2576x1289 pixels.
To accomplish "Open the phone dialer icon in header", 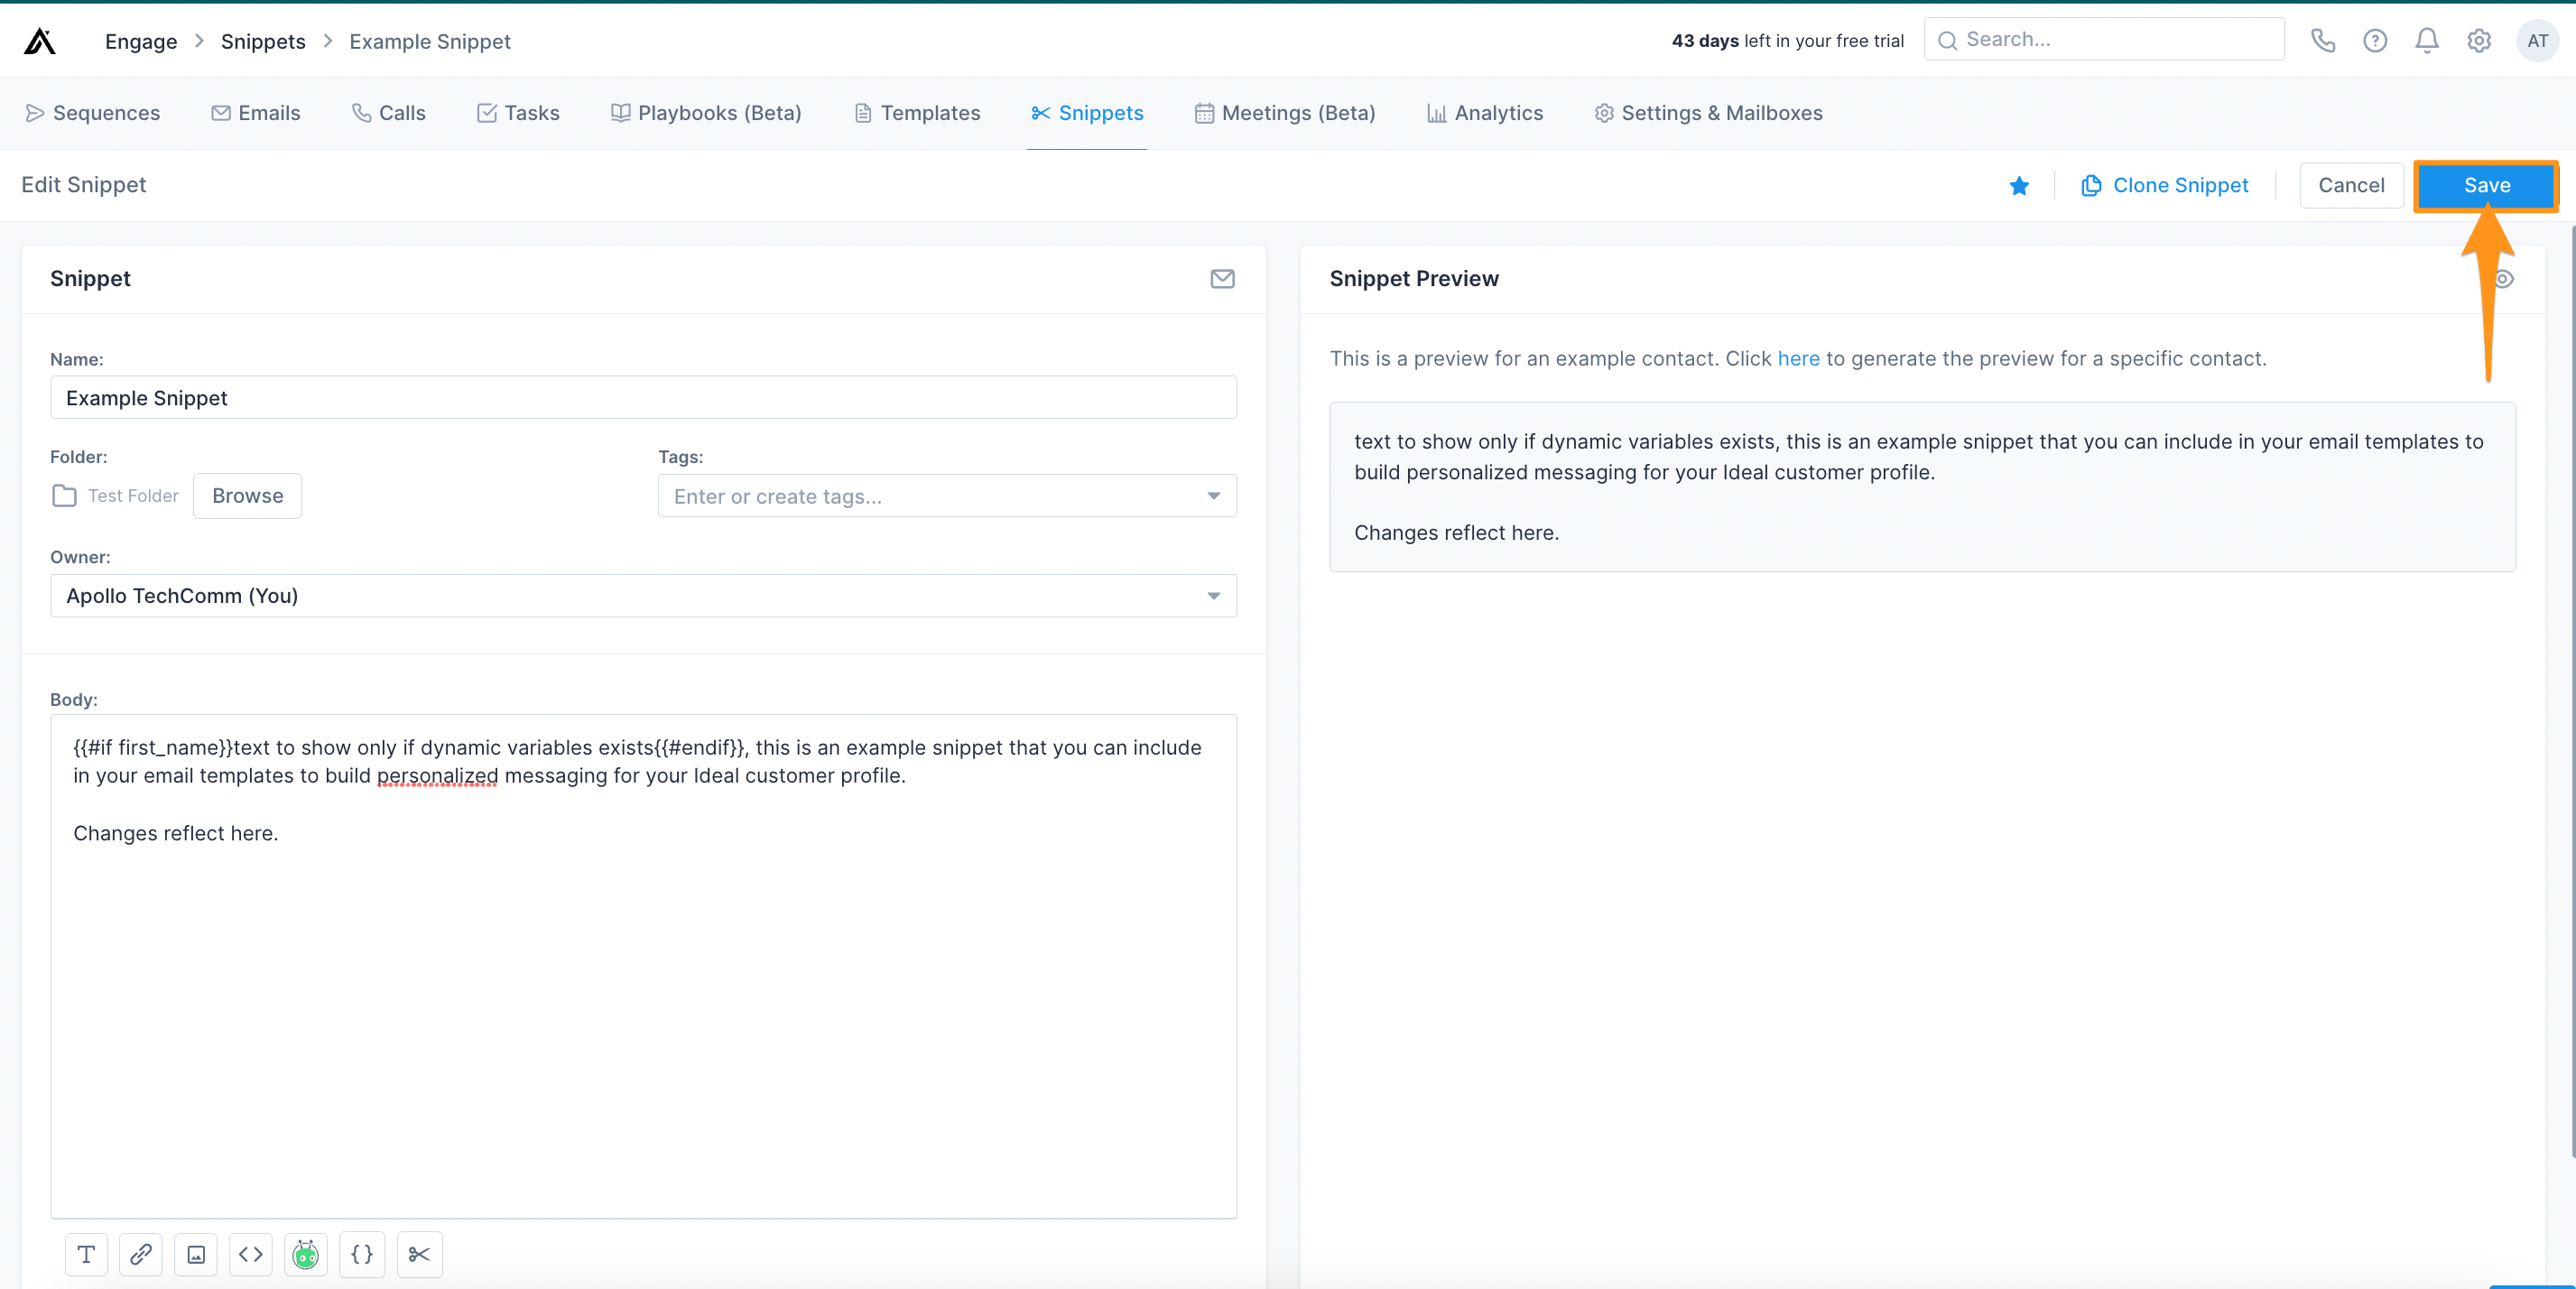I will [x=2323, y=40].
